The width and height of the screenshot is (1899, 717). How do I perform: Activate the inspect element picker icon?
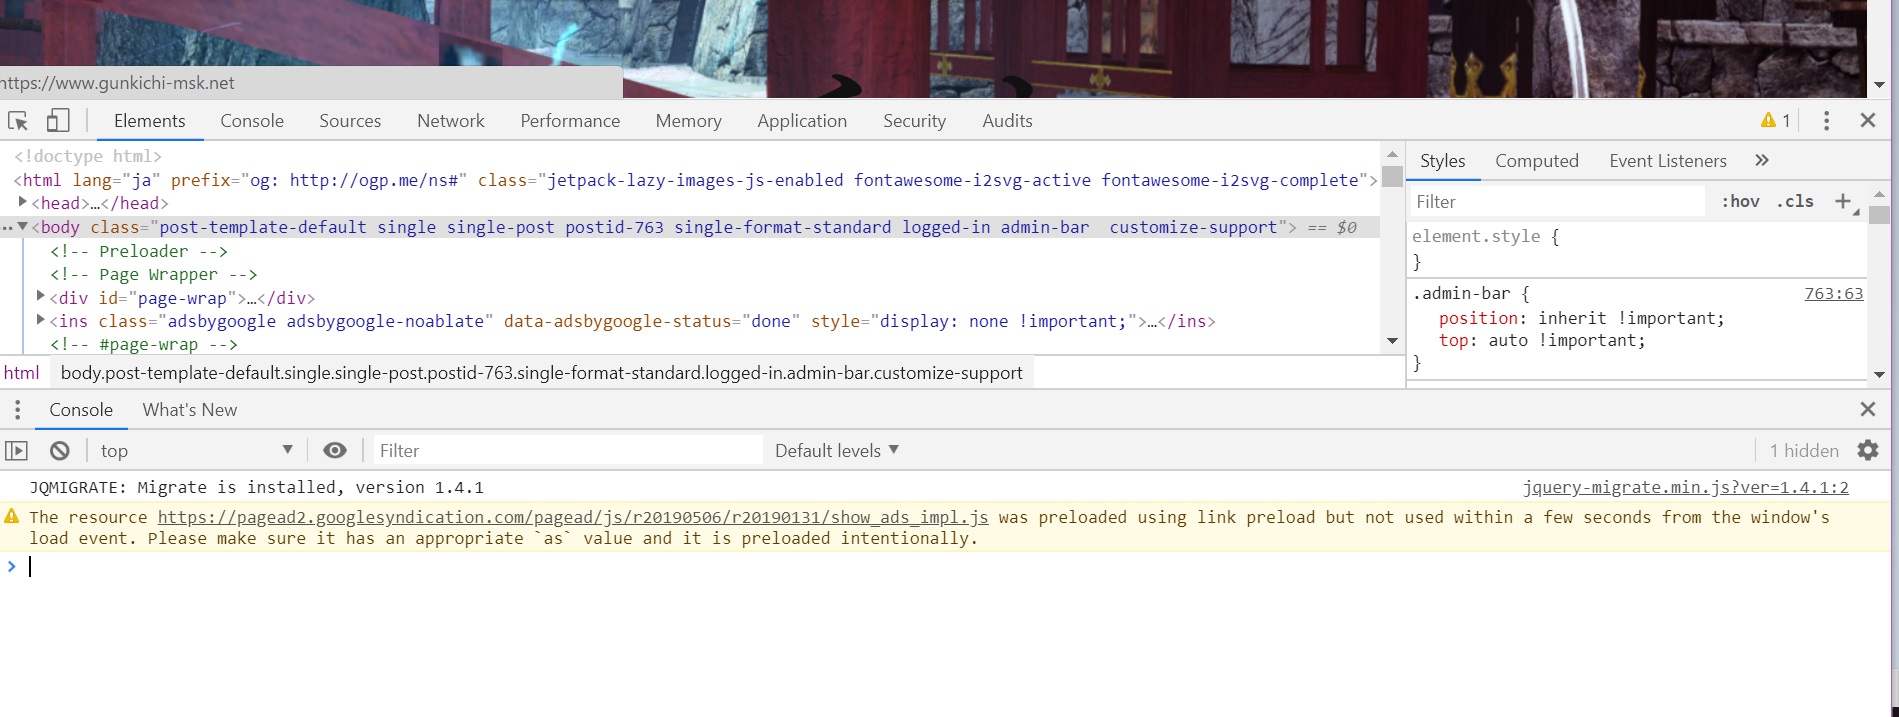pos(18,121)
